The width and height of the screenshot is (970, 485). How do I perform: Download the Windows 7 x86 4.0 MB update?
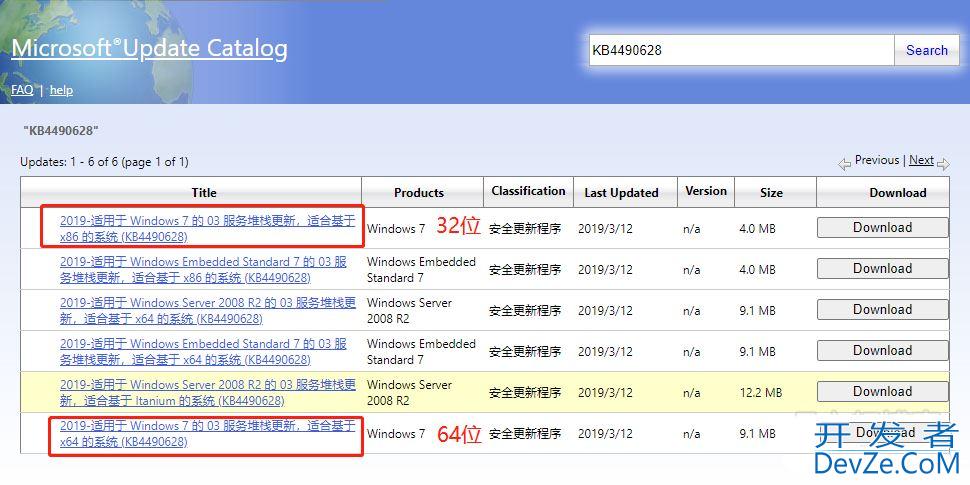pyautogui.click(x=882, y=228)
